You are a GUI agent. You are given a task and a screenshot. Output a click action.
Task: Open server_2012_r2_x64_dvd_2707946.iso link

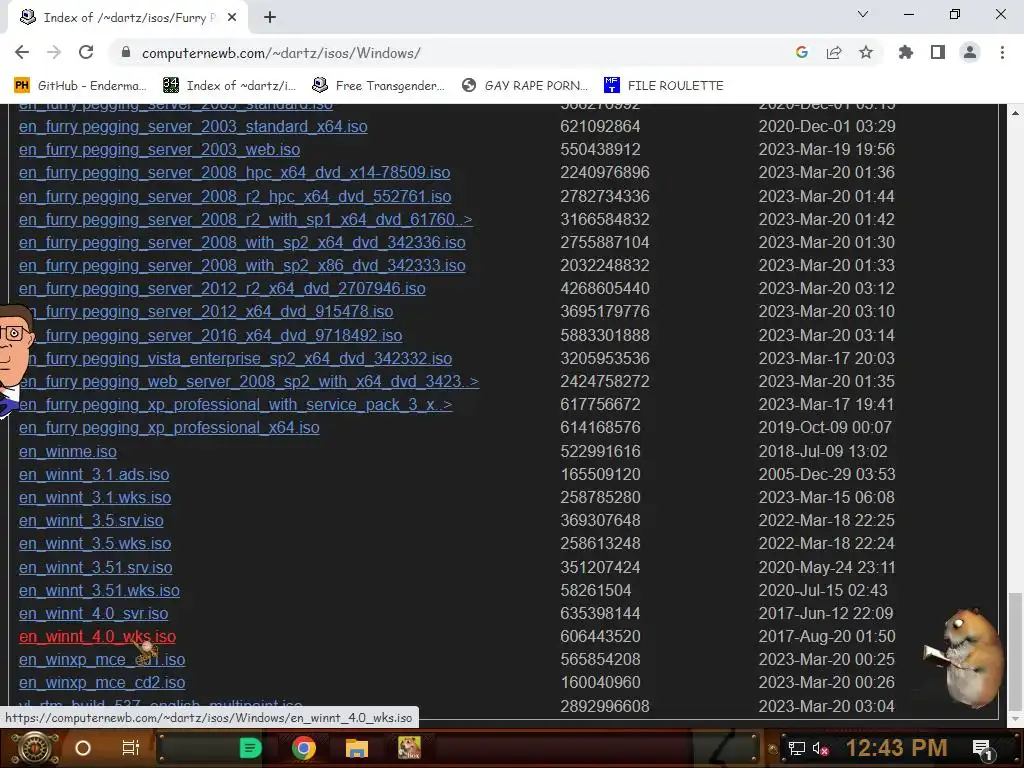pos(222,289)
